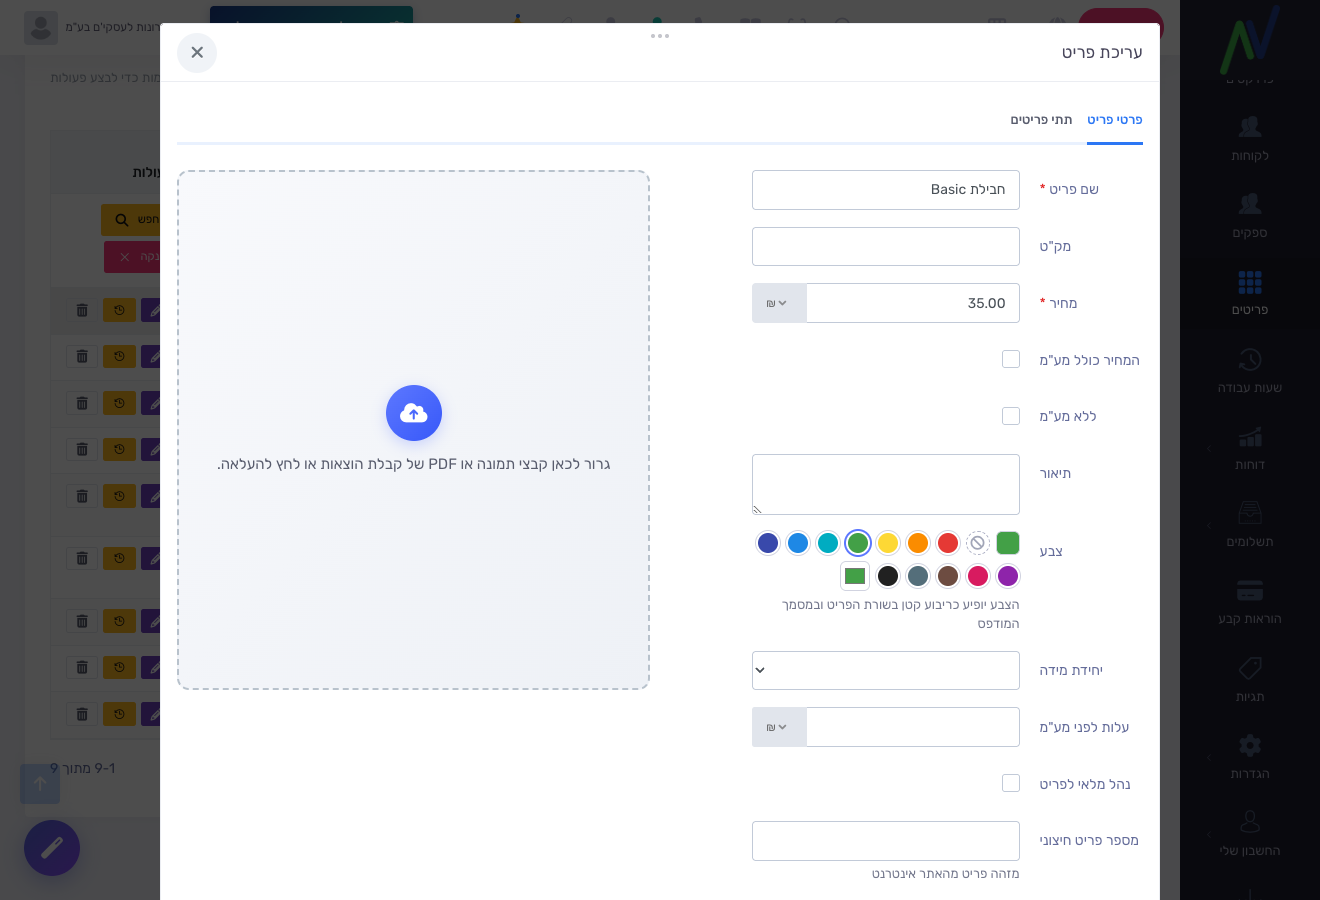The image size is (1320, 900).
Task: Switch to the תתי פריטים tab
Action: tap(1041, 120)
